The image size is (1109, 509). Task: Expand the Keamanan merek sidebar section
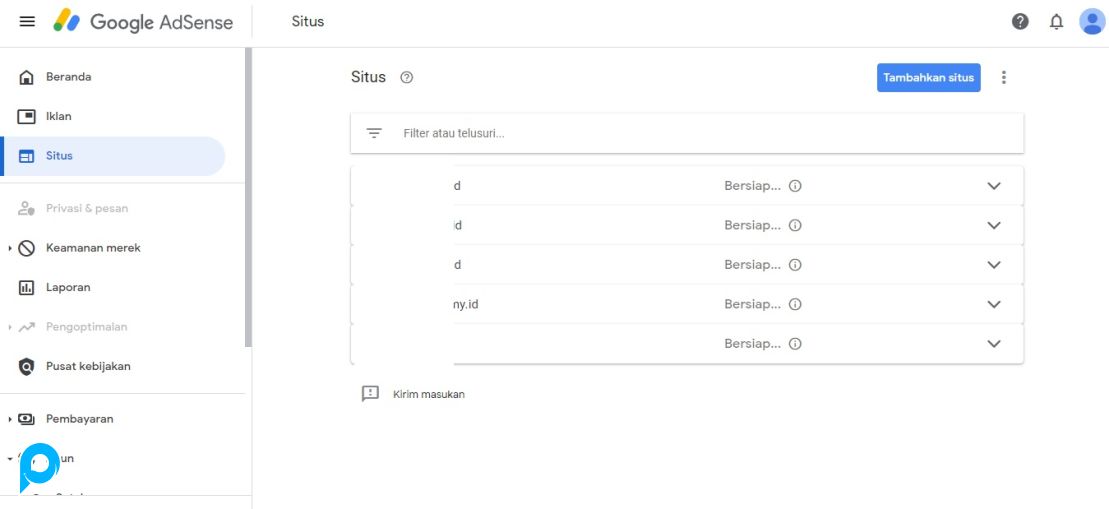click(x=10, y=248)
